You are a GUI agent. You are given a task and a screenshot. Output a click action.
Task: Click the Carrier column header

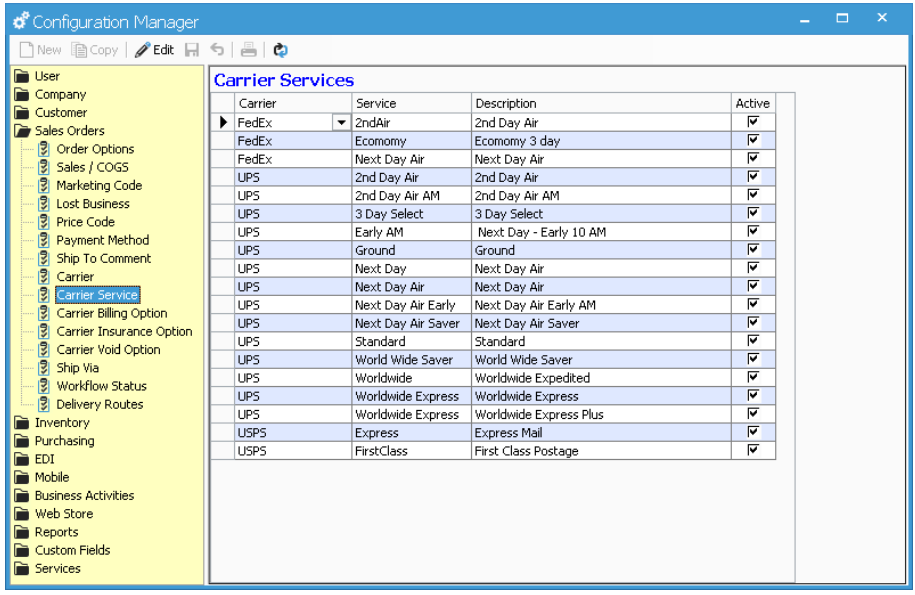coord(293,103)
